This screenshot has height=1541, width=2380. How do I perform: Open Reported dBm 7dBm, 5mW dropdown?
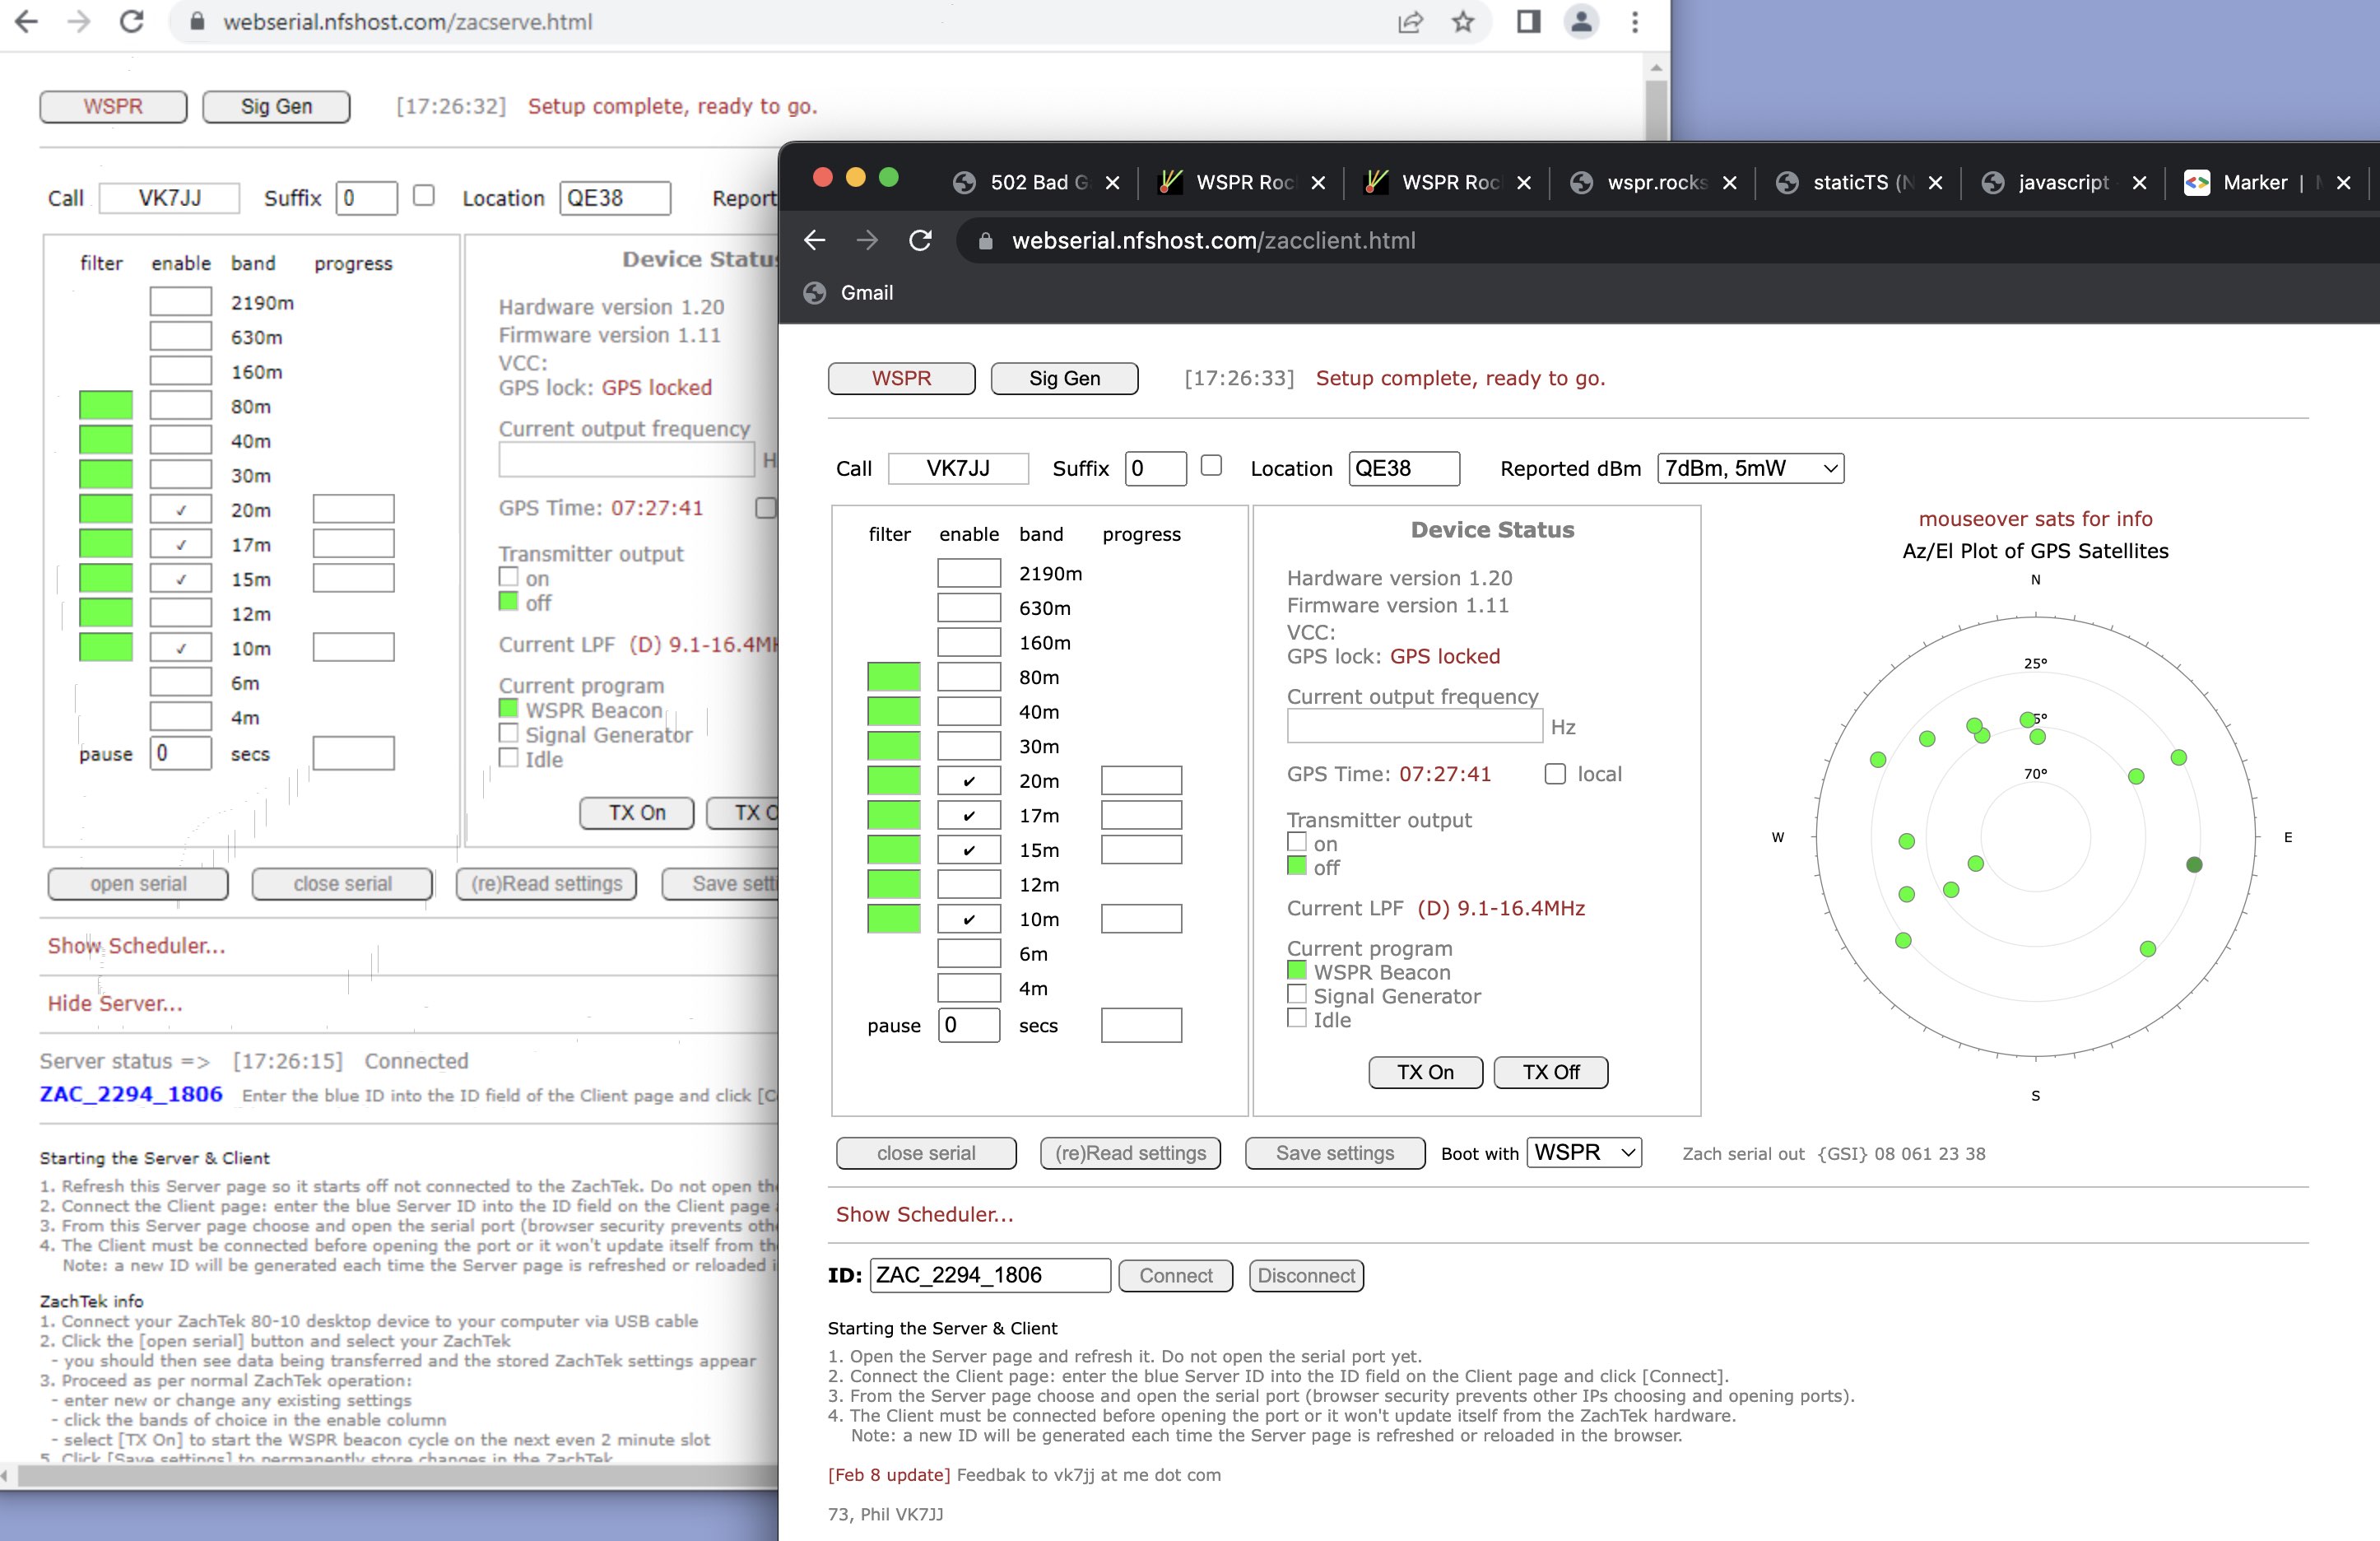(x=1750, y=468)
